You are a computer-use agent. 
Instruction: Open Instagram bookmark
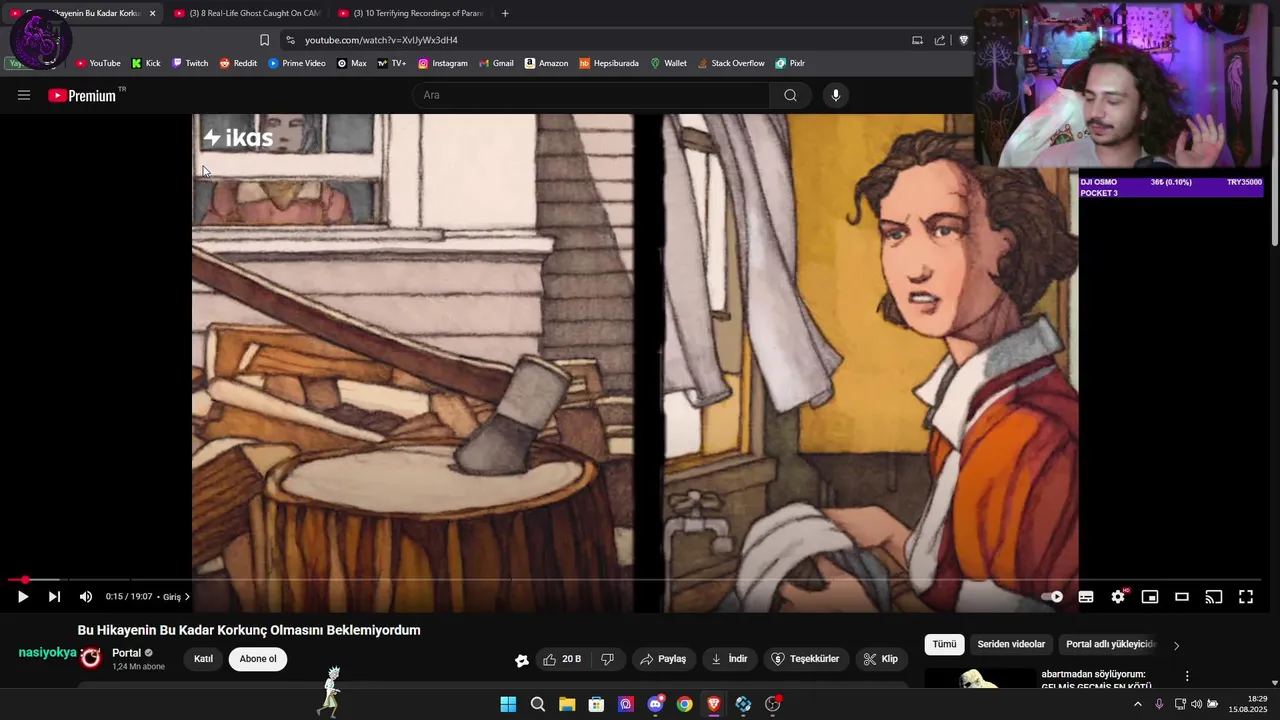click(443, 63)
